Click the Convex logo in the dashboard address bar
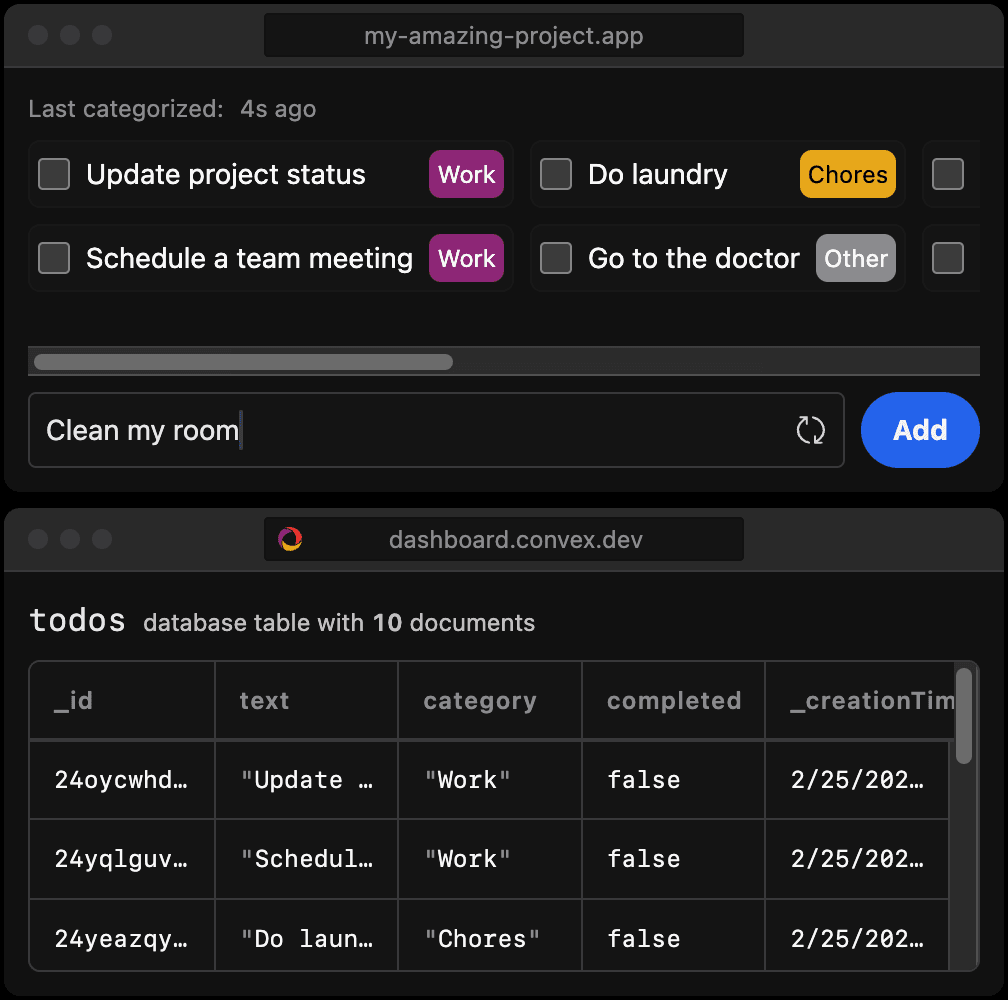 [290, 539]
